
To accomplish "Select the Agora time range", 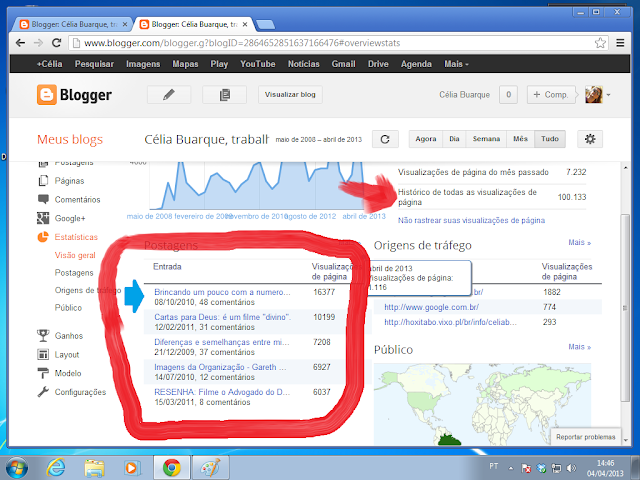I will [x=426, y=139].
